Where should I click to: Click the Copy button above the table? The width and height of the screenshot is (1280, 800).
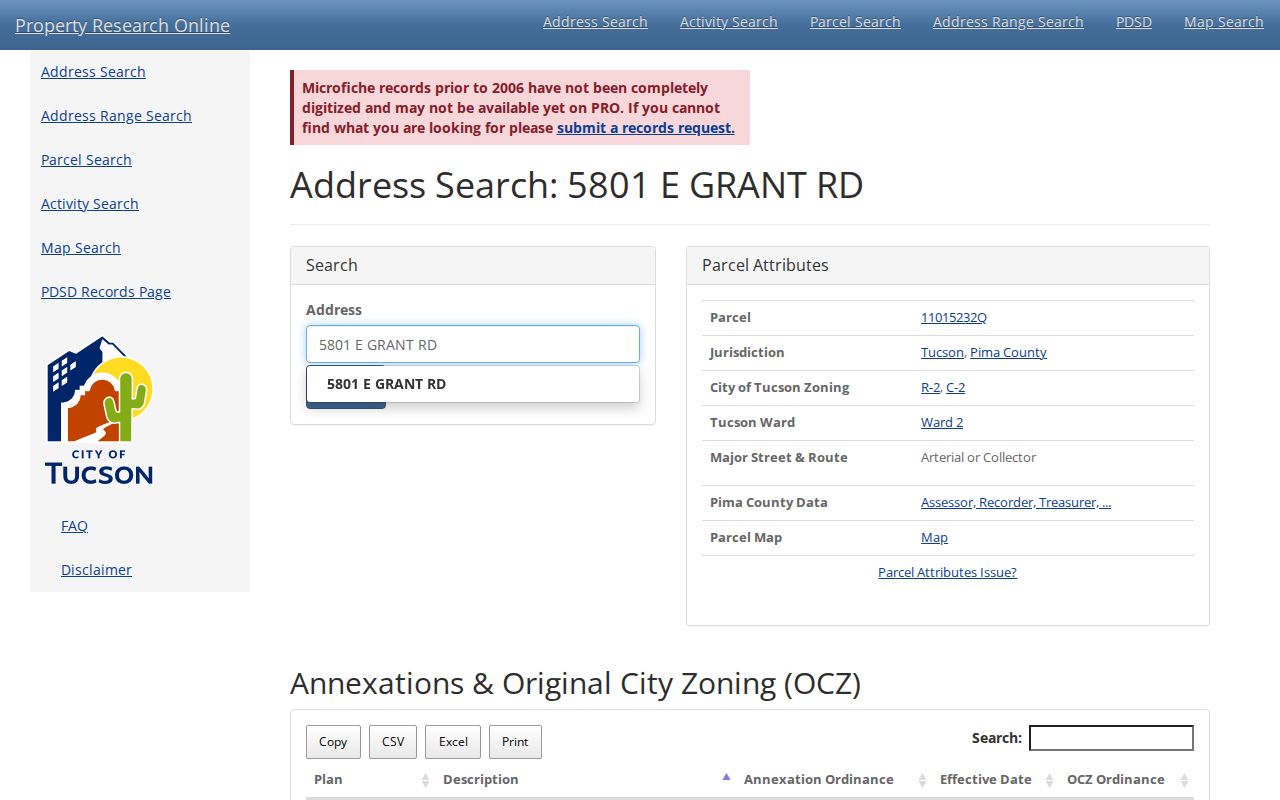pyautogui.click(x=333, y=742)
